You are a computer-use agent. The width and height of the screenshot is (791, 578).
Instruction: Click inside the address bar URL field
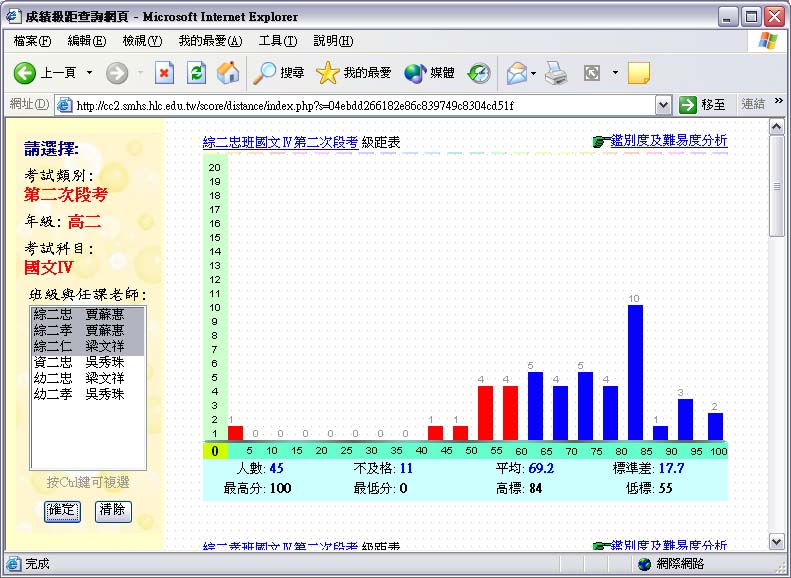[360, 105]
